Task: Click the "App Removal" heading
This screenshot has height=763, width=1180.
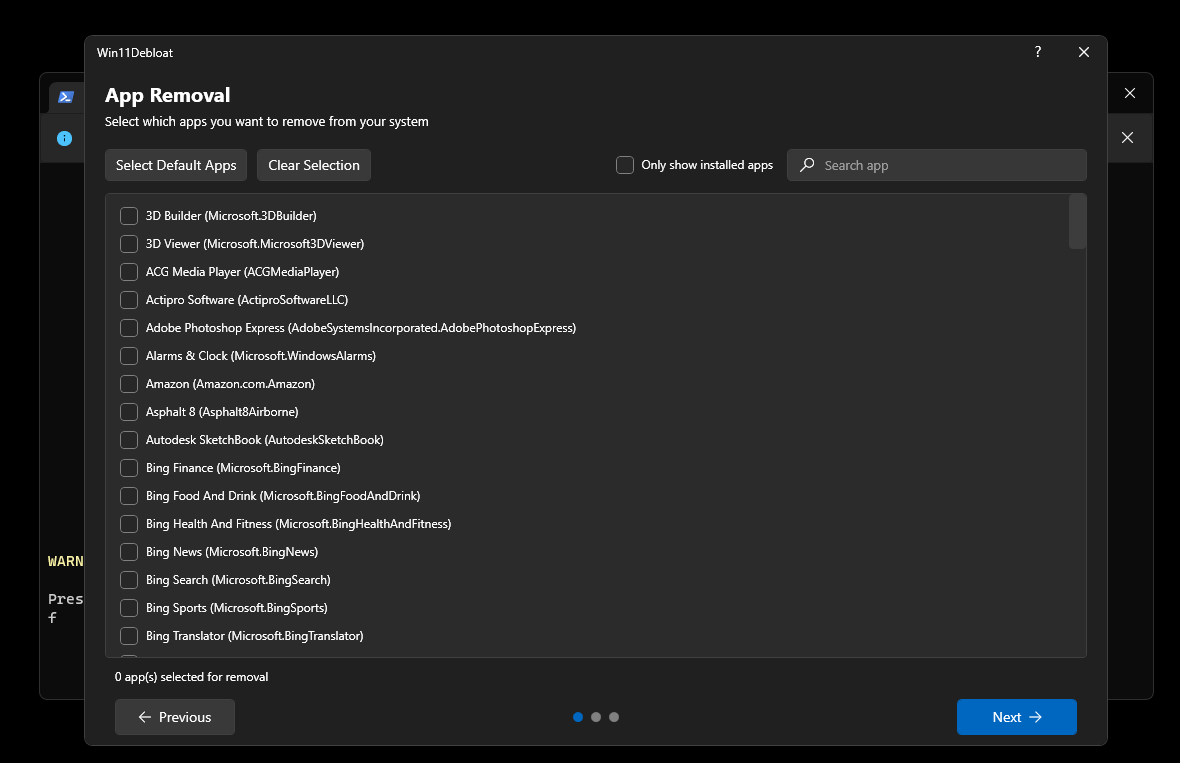Action: click(167, 96)
